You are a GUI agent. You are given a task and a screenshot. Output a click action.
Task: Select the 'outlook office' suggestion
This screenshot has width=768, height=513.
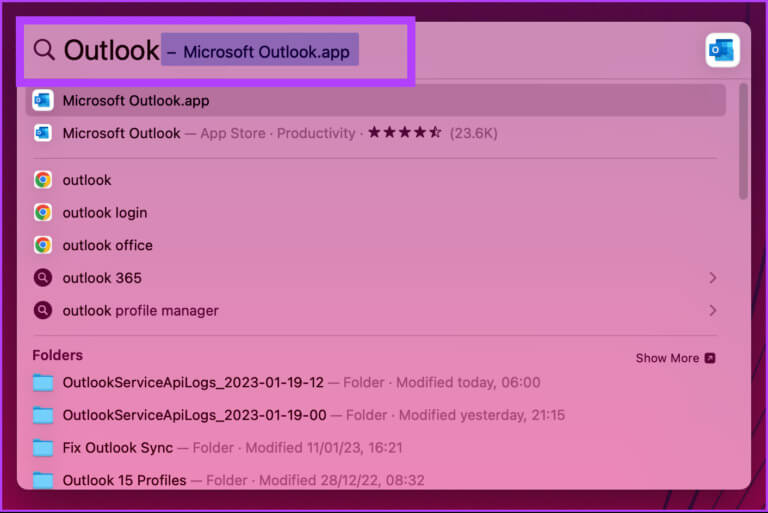coord(376,245)
